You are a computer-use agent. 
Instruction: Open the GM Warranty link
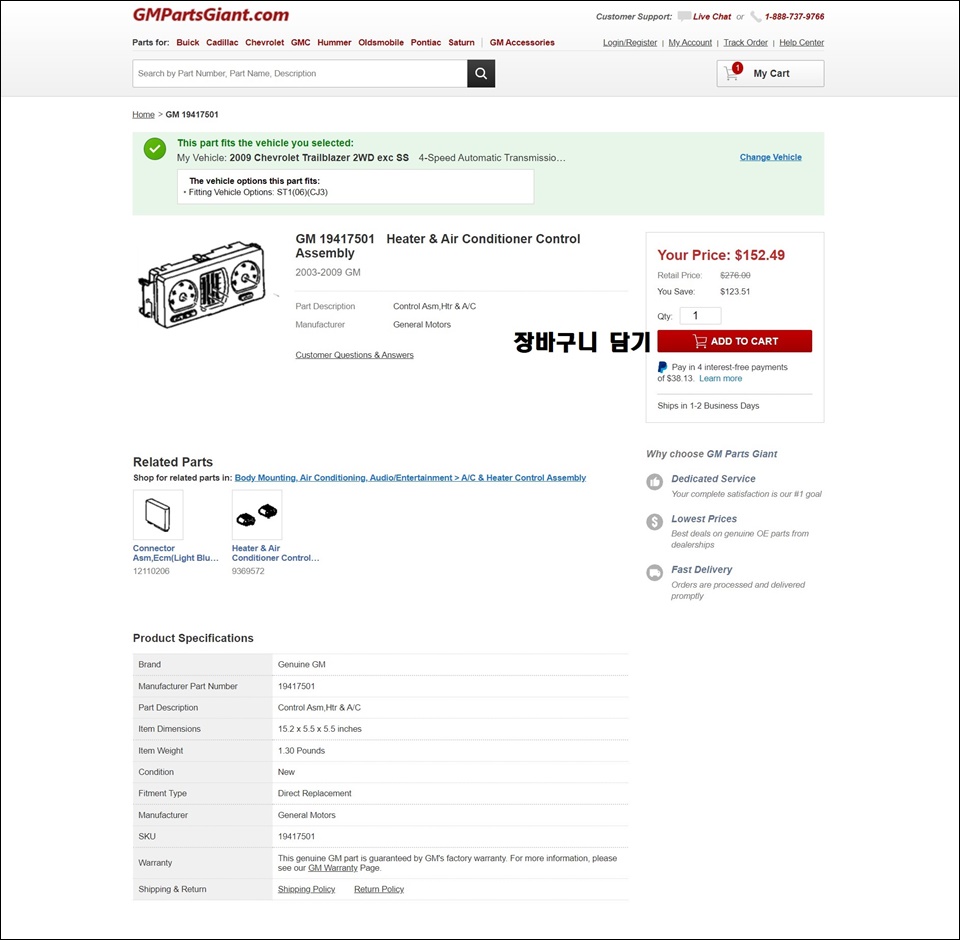click(332, 868)
